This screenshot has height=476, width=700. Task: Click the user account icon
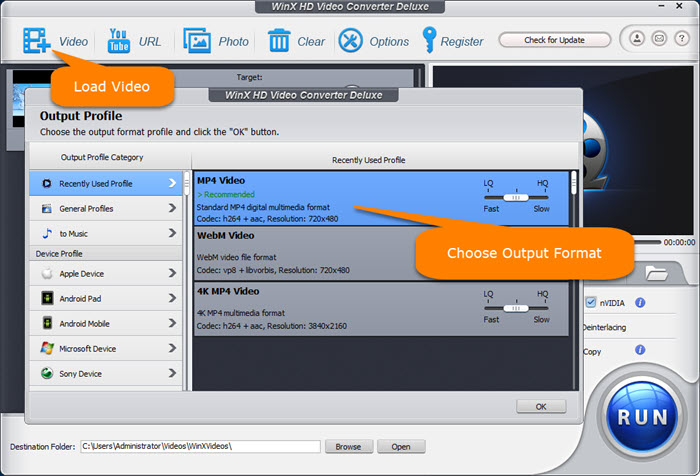point(637,39)
